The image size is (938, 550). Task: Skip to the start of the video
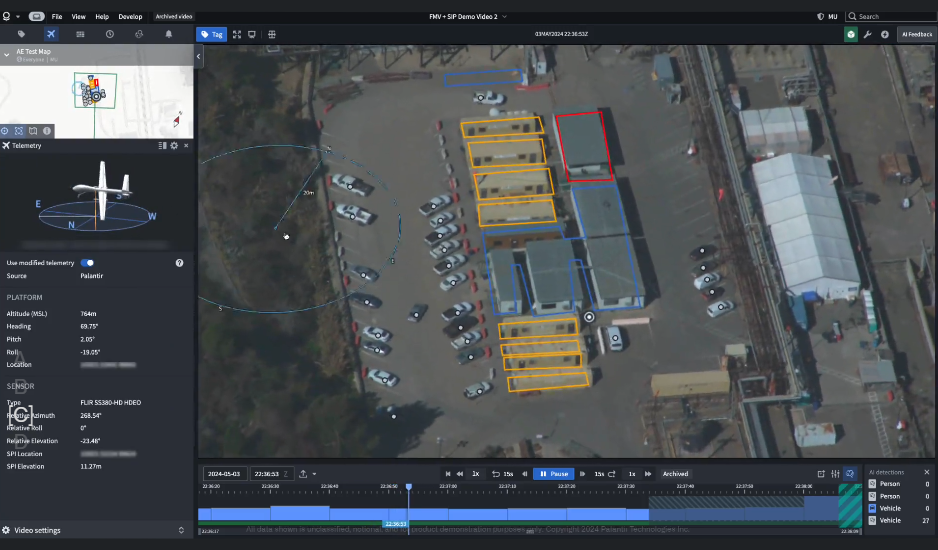[447, 474]
